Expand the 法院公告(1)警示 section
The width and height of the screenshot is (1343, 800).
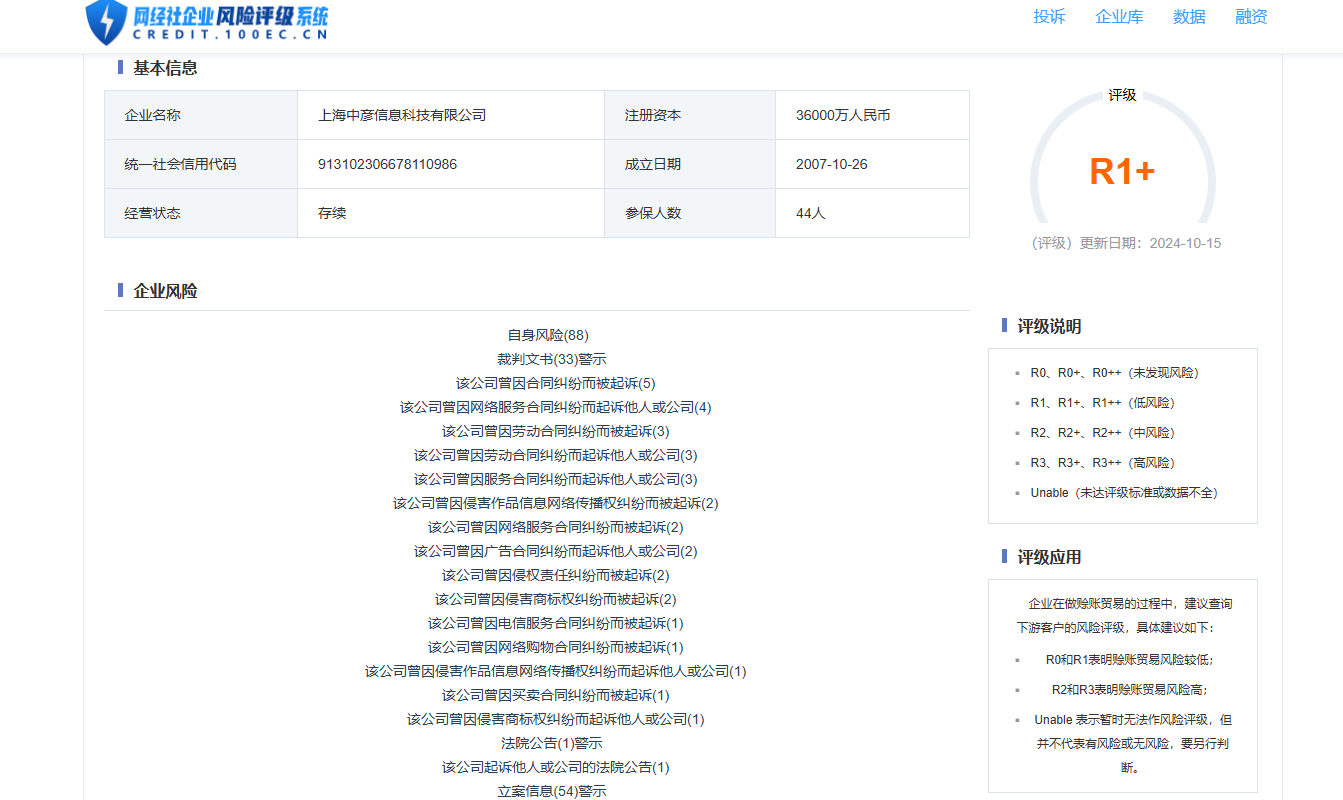[x=551, y=743]
